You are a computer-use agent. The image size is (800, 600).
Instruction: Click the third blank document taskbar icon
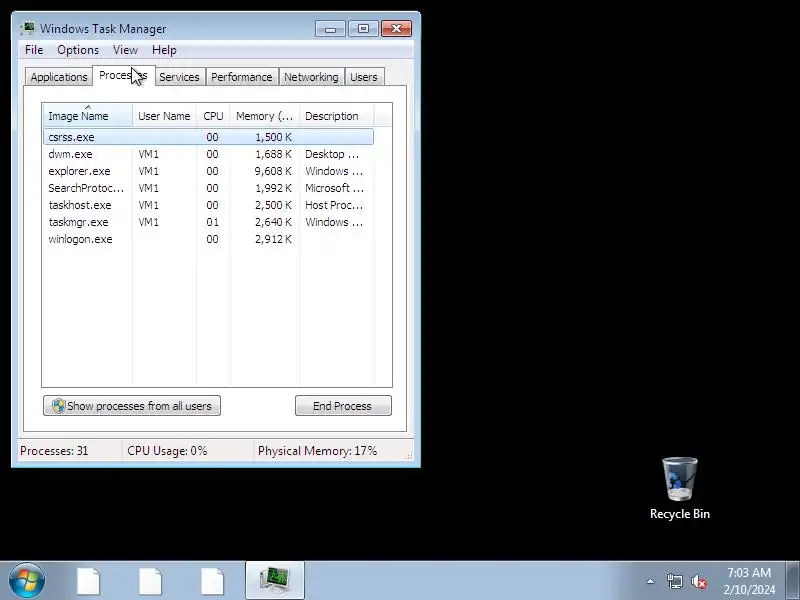point(212,581)
